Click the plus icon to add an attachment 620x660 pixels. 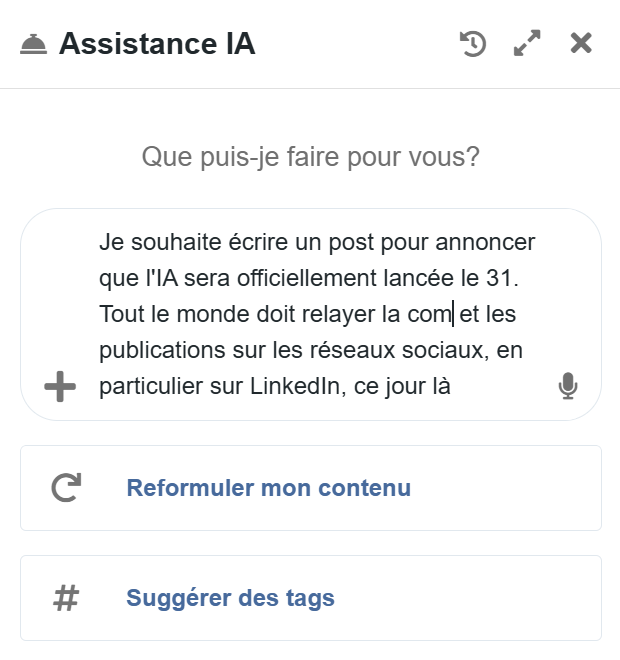click(61, 386)
